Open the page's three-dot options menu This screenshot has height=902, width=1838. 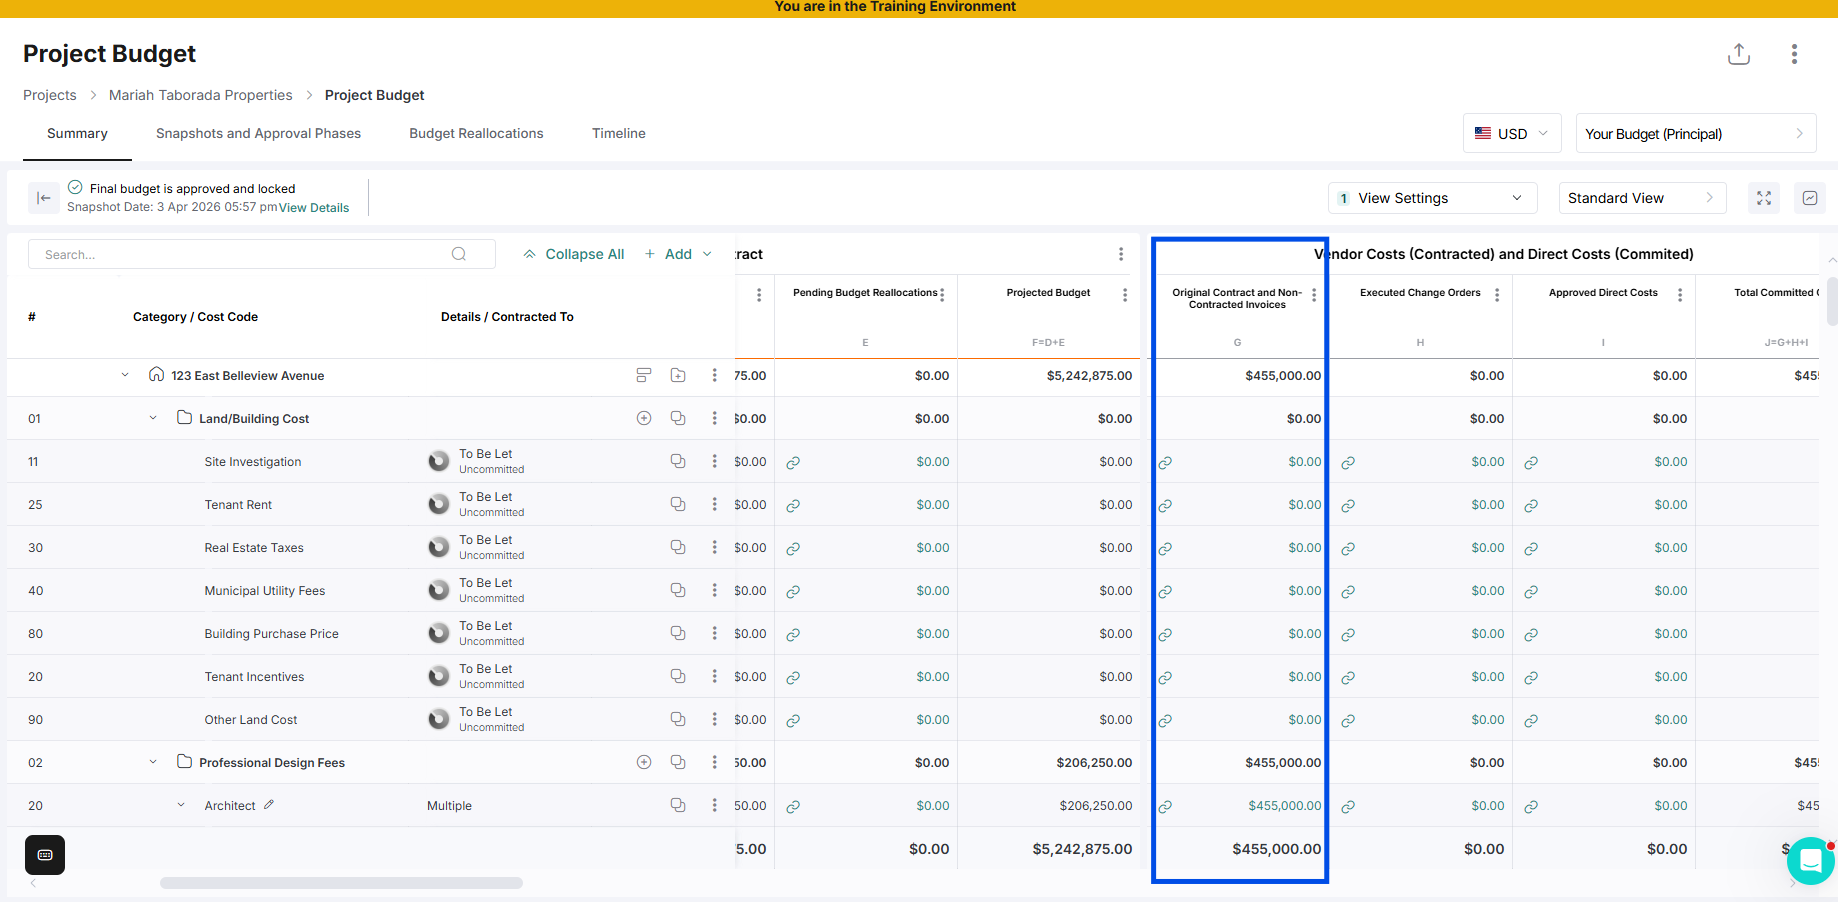(x=1794, y=54)
